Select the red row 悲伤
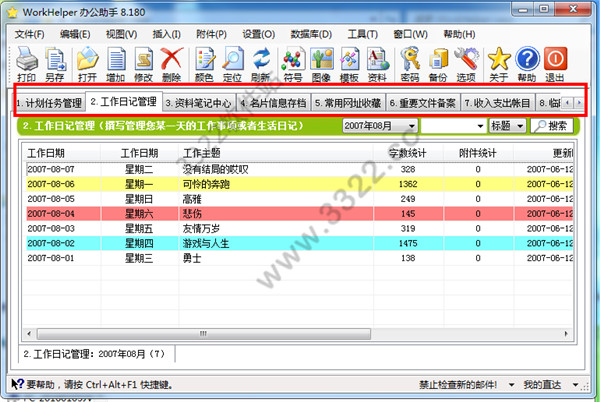Viewport: 600px width, 402px height. 300,214
